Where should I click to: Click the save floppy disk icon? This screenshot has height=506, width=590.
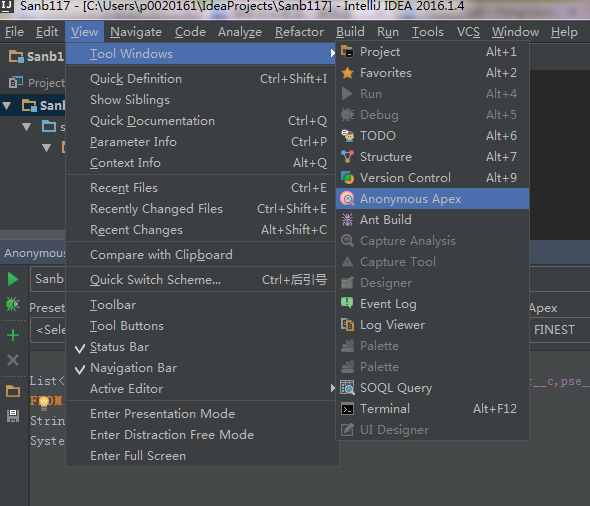[13, 416]
